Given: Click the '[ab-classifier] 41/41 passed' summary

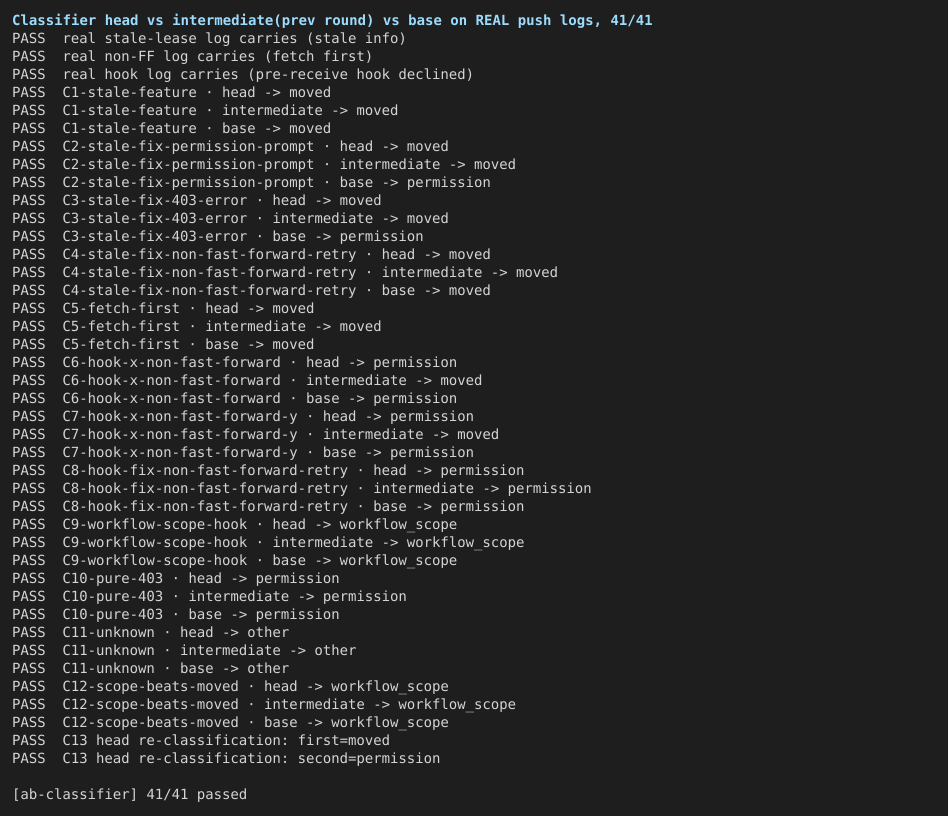Looking at the screenshot, I should pos(129,794).
